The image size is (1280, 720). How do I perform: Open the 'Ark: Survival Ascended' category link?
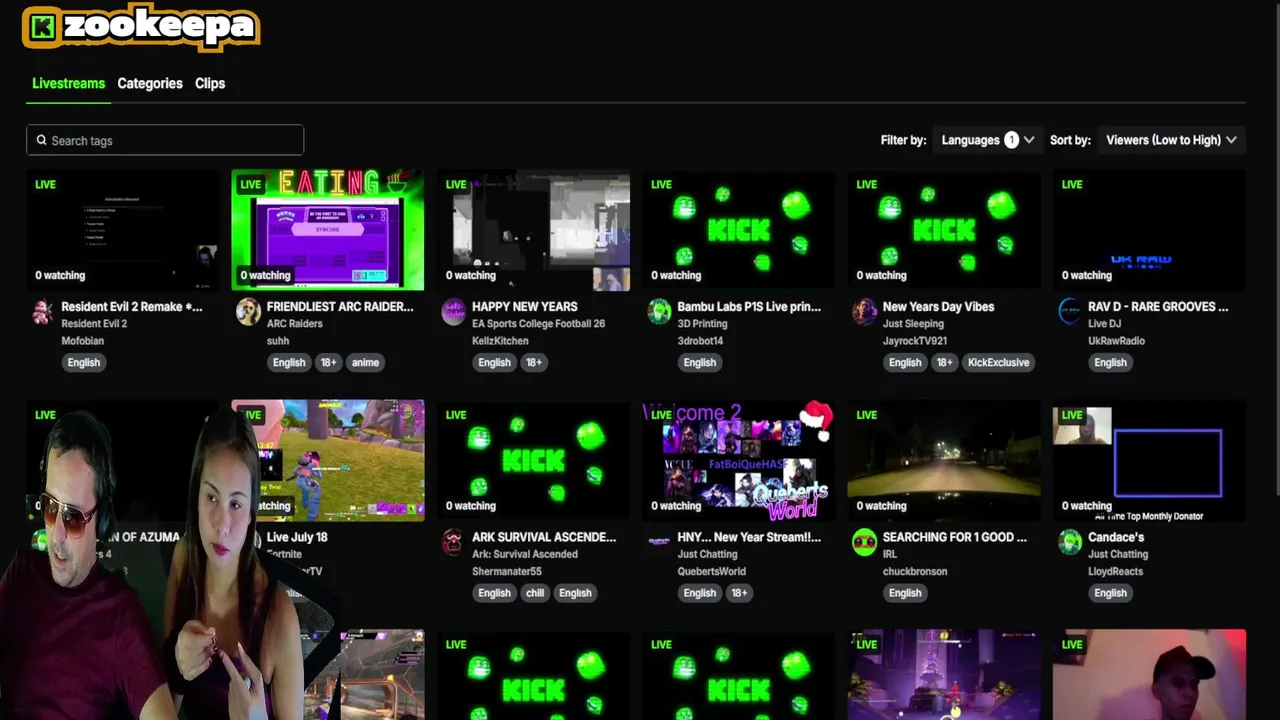click(x=525, y=554)
